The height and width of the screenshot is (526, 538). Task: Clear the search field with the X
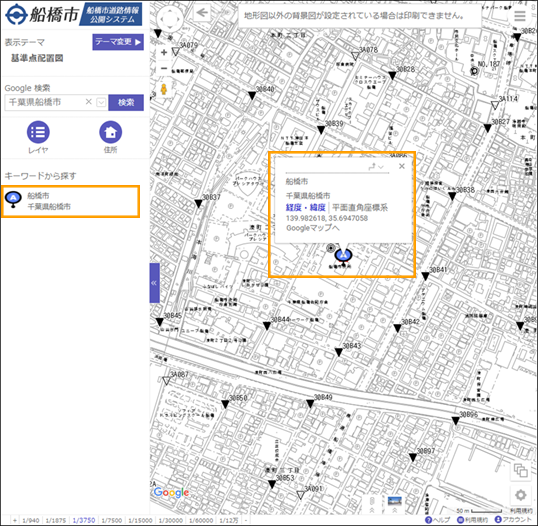point(89,102)
